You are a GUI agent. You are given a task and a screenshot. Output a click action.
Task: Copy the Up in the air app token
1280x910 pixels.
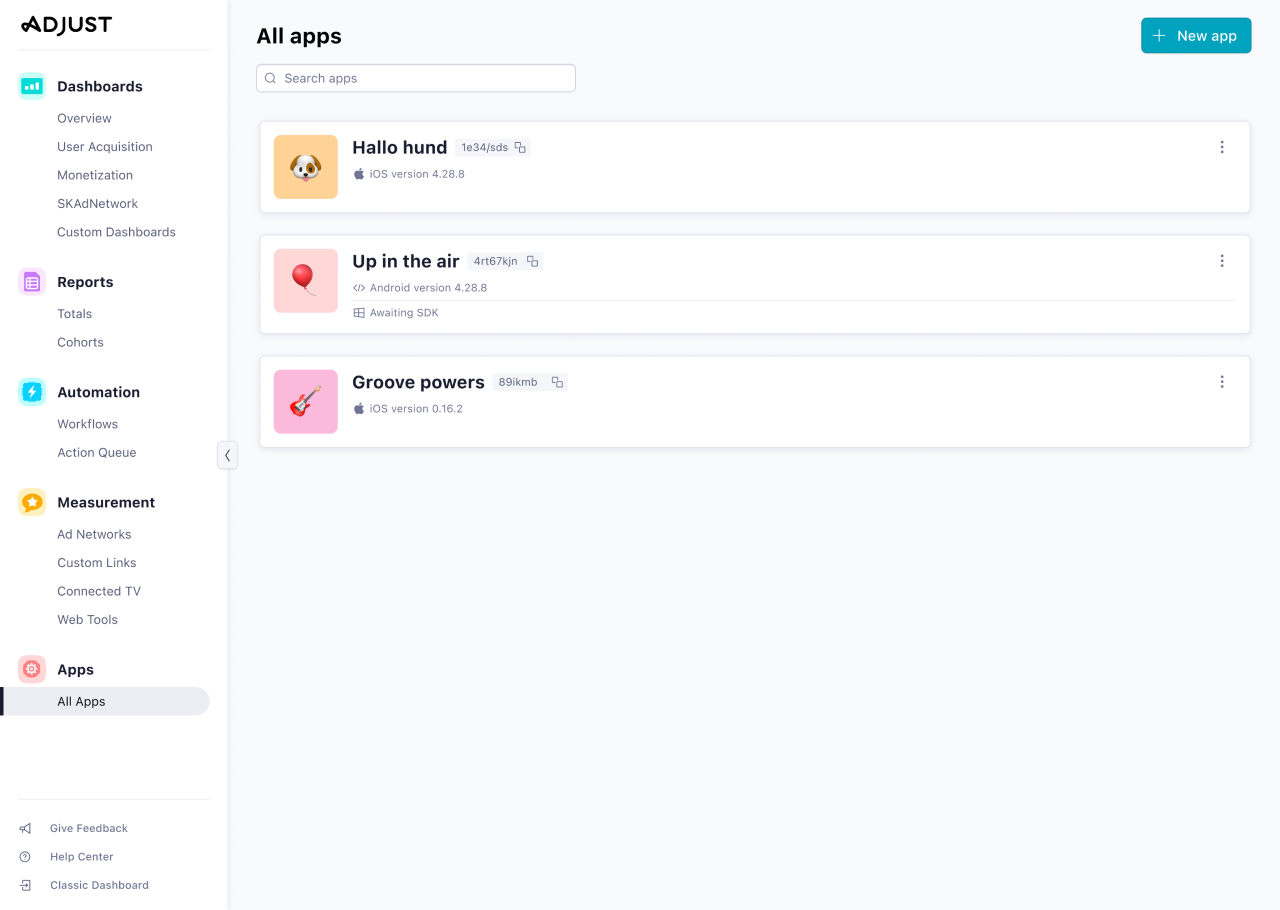532,260
